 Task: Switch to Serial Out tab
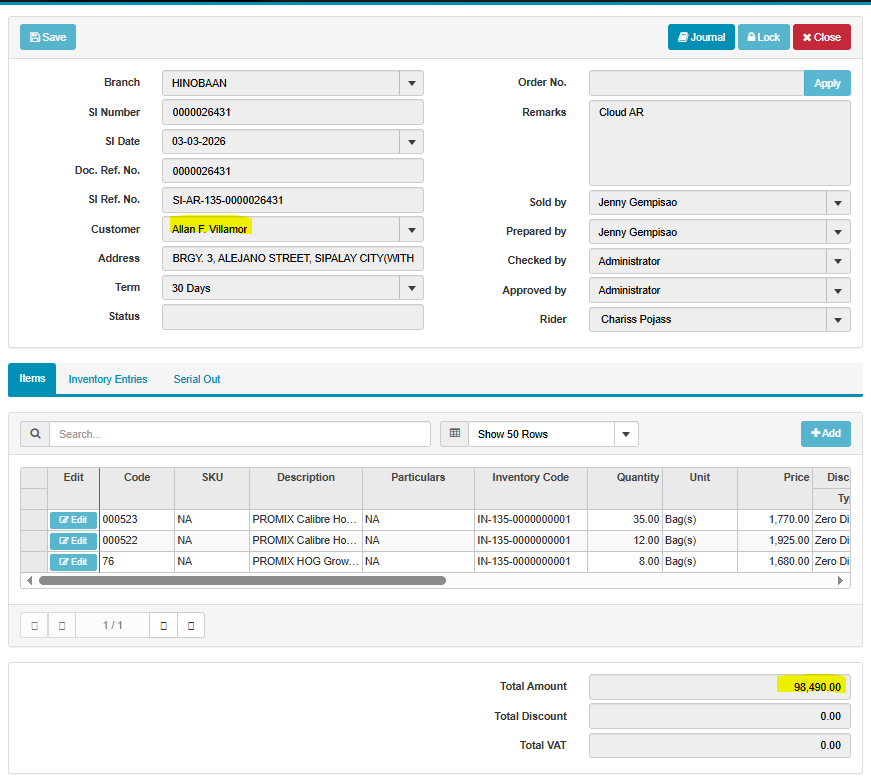[x=197, y=379]
